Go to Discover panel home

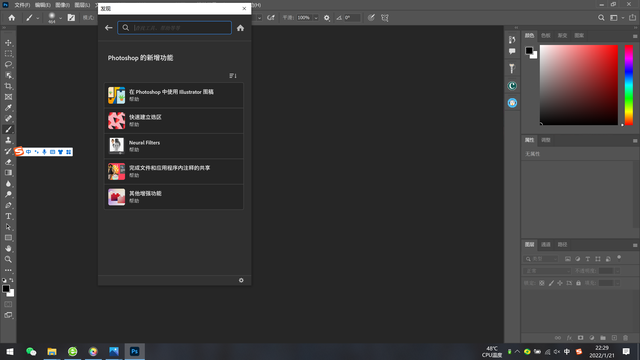[240, 28]
